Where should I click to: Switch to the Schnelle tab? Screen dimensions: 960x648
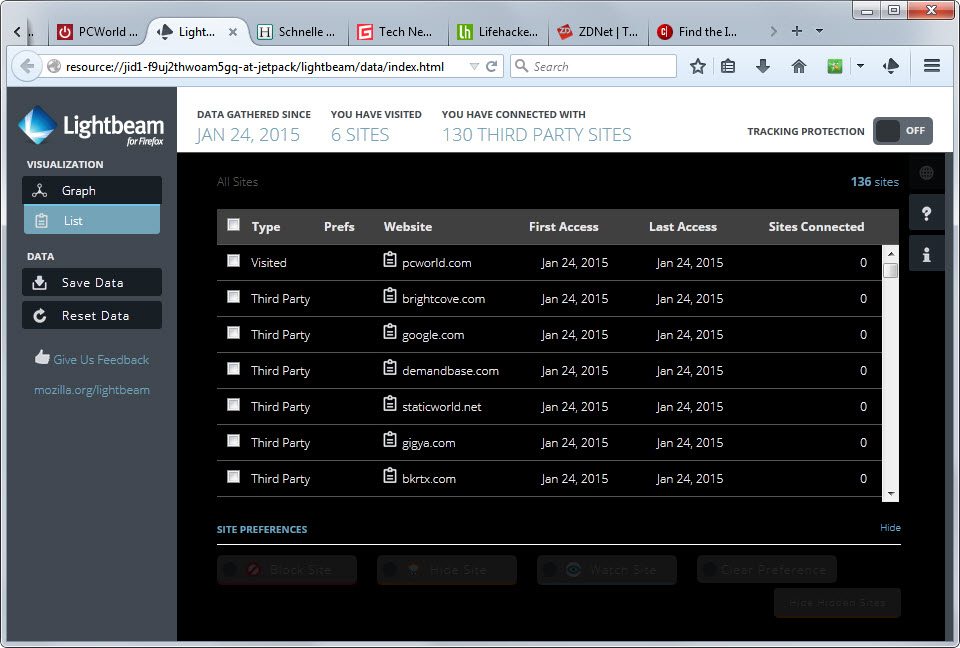[x=299, y=32]
